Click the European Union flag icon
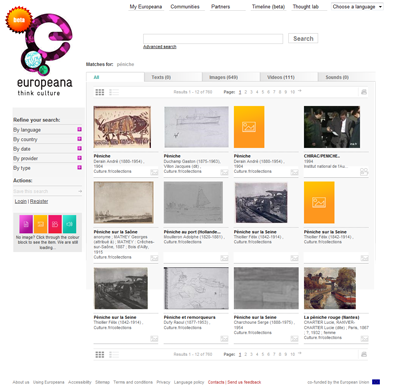This screenshot has width=400, height=392. (376, 382)
